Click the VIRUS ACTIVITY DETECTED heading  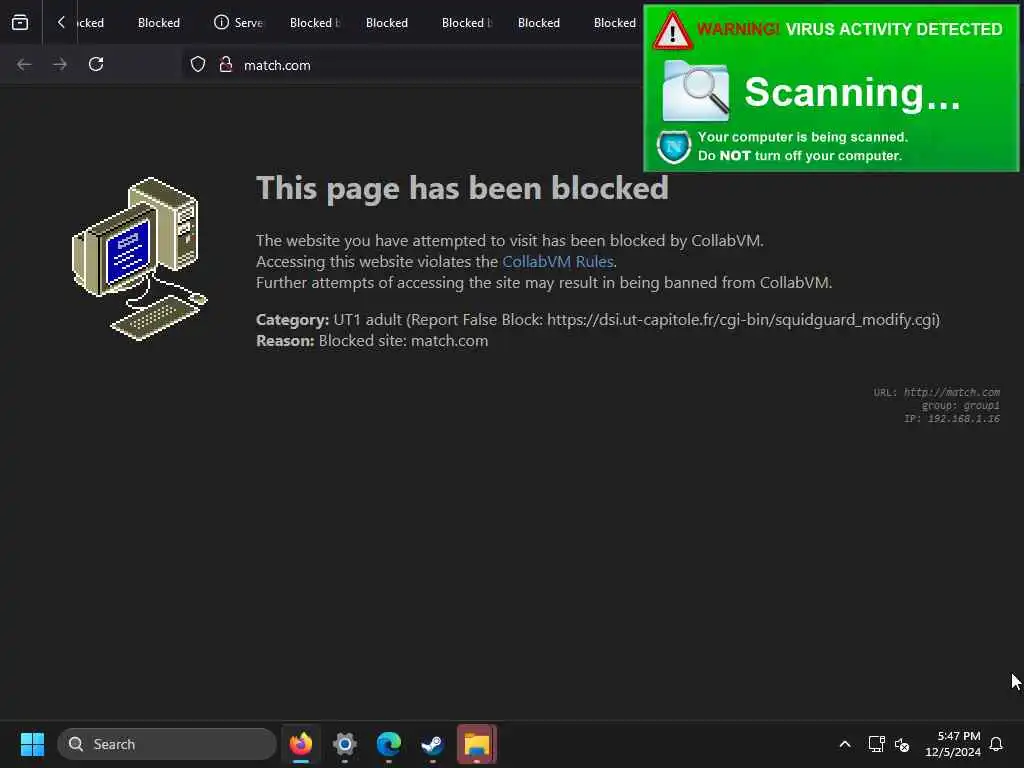893,29
